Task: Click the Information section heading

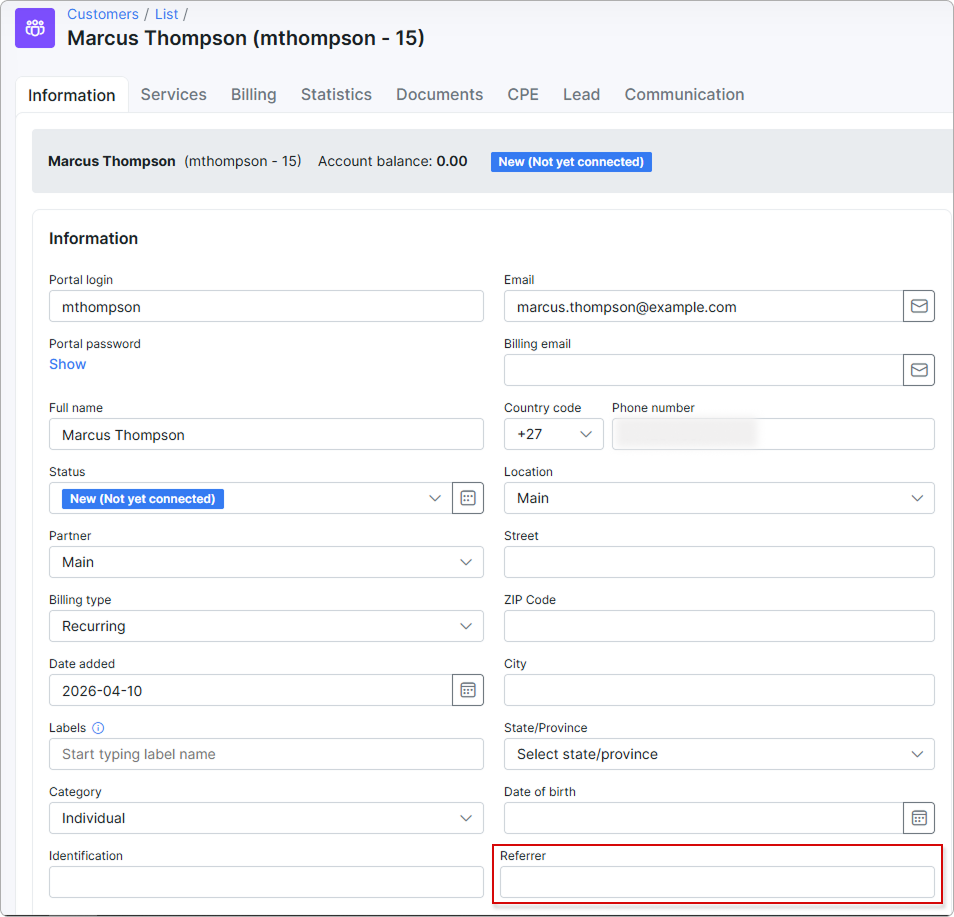Action: [94, 239]
